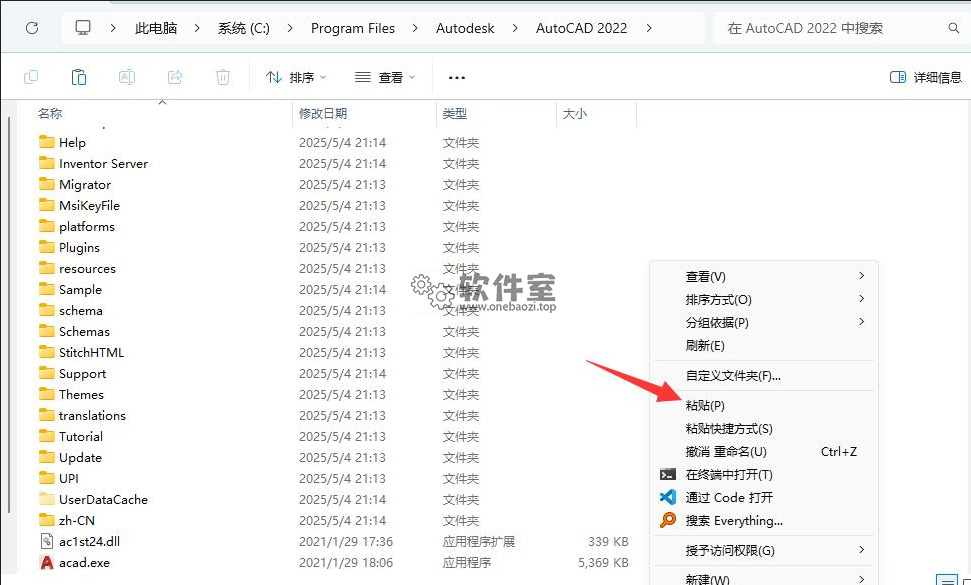Click the Plugins folder icon
The width and height of the screenshot is (971, 585).
pos(46,247)
